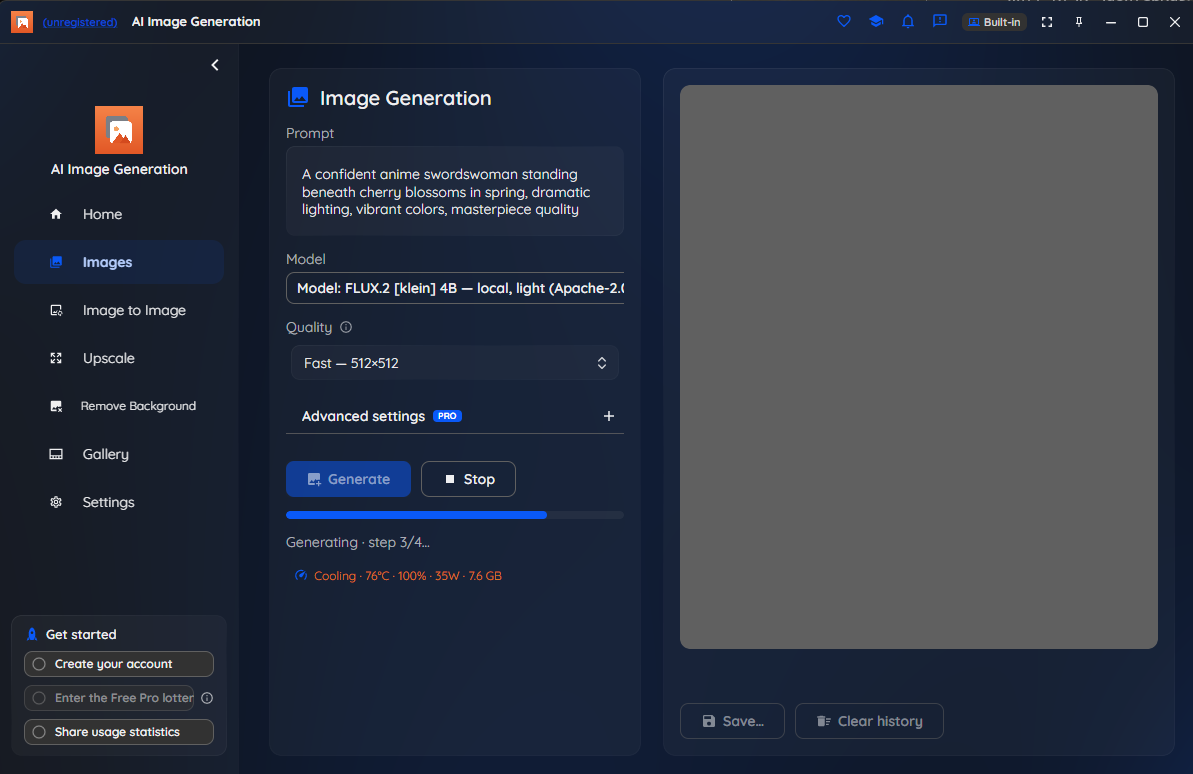Viewport: 1193px width, 774px height.
Task: Go to Home in the sidebar
Action: 119,215
